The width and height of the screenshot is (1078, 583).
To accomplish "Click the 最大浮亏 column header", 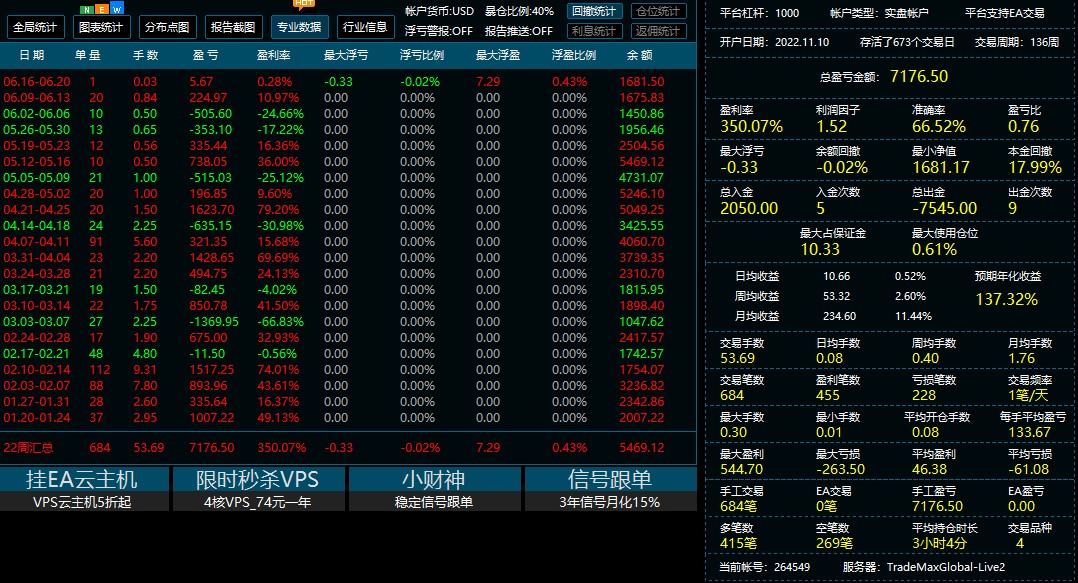I will (346, 55).
